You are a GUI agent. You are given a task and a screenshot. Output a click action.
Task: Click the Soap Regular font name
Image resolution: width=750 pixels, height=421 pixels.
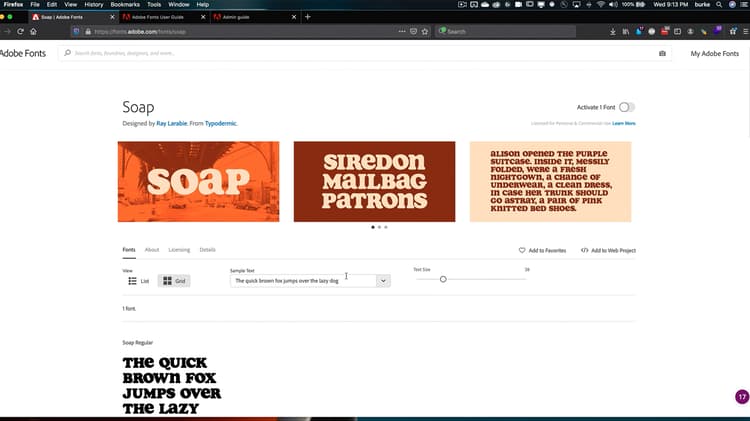tap(138, 343)
